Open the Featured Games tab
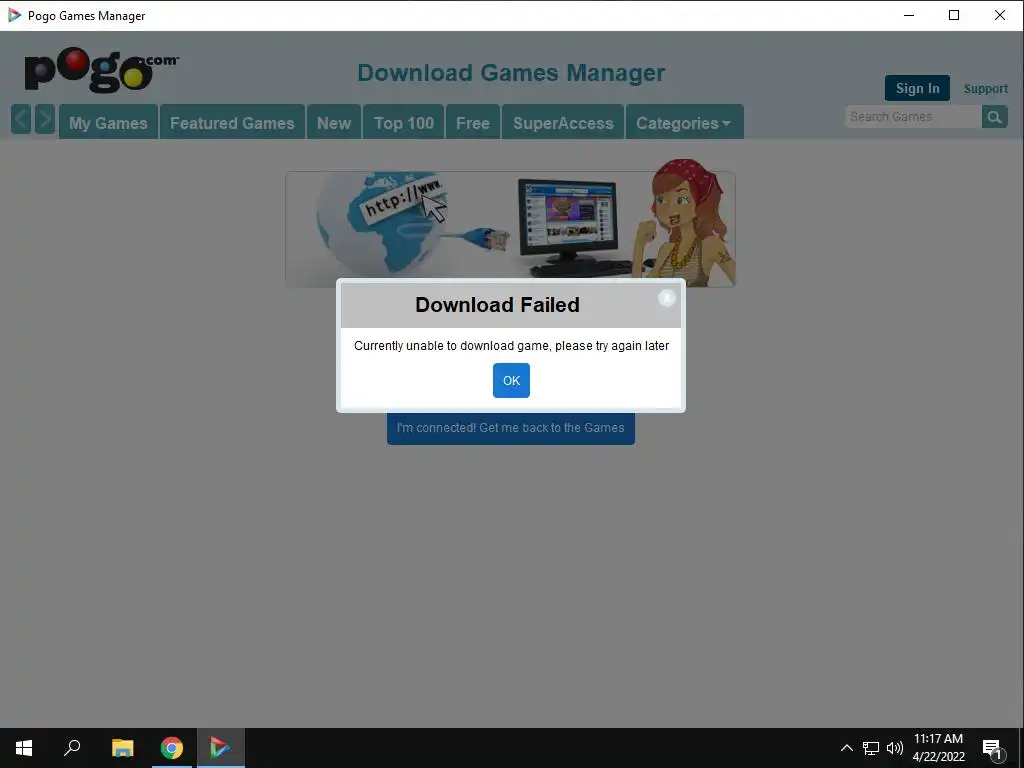 click(x=232, y=122)
